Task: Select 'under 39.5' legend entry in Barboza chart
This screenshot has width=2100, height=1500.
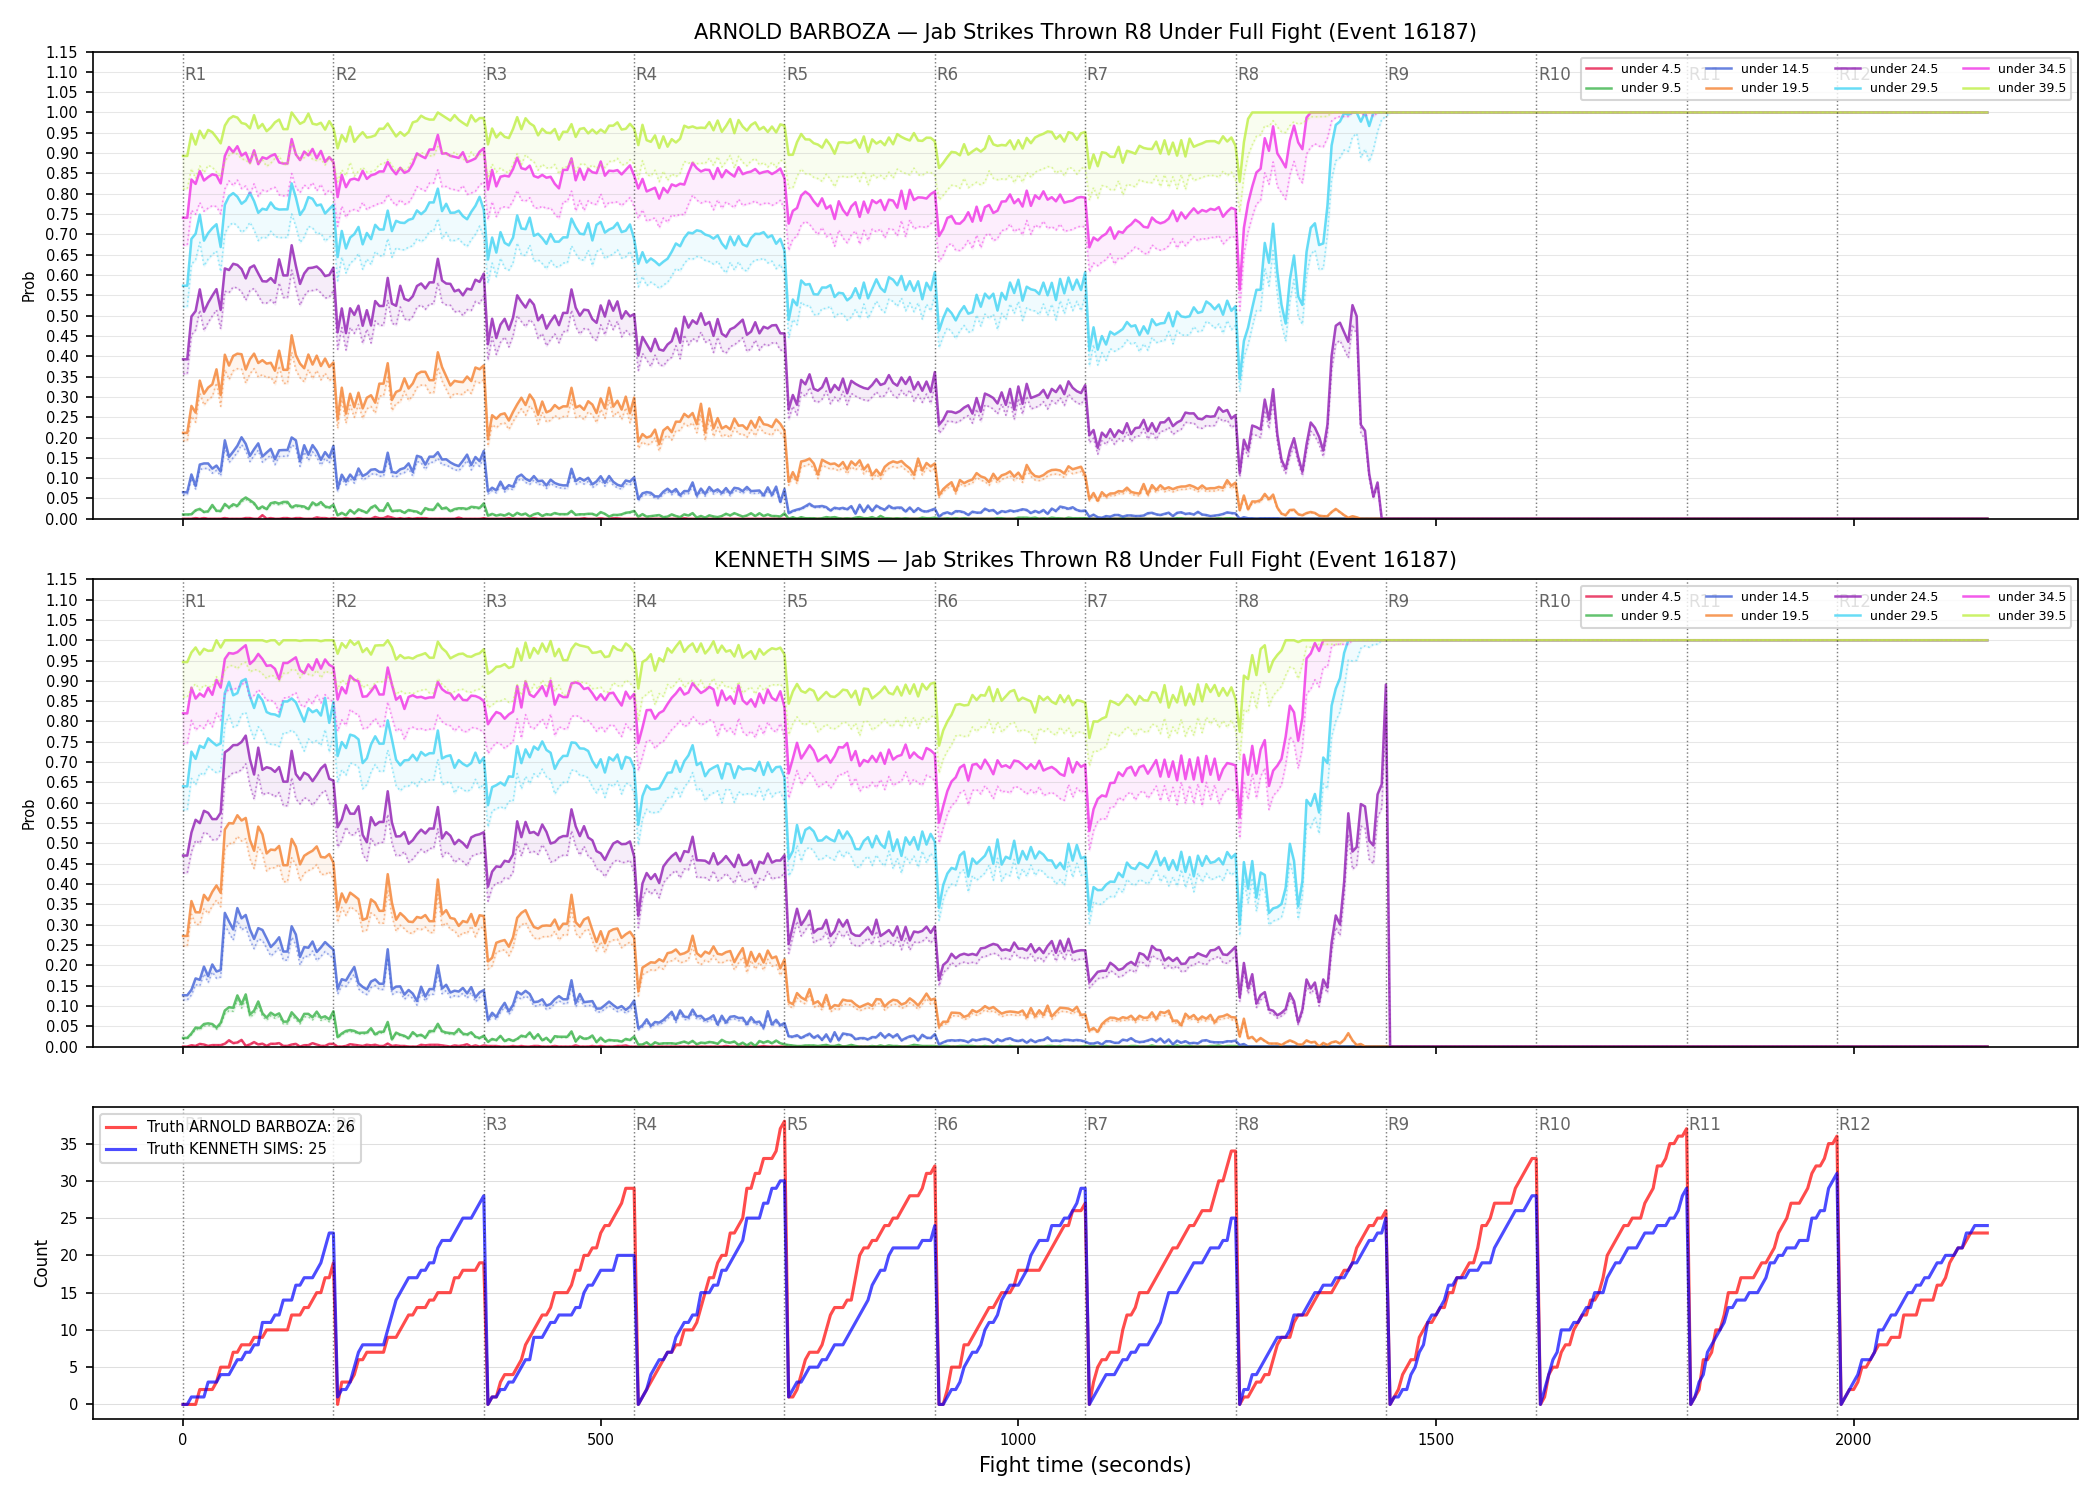Action: pyautogui.click(x=2015, y=88)
